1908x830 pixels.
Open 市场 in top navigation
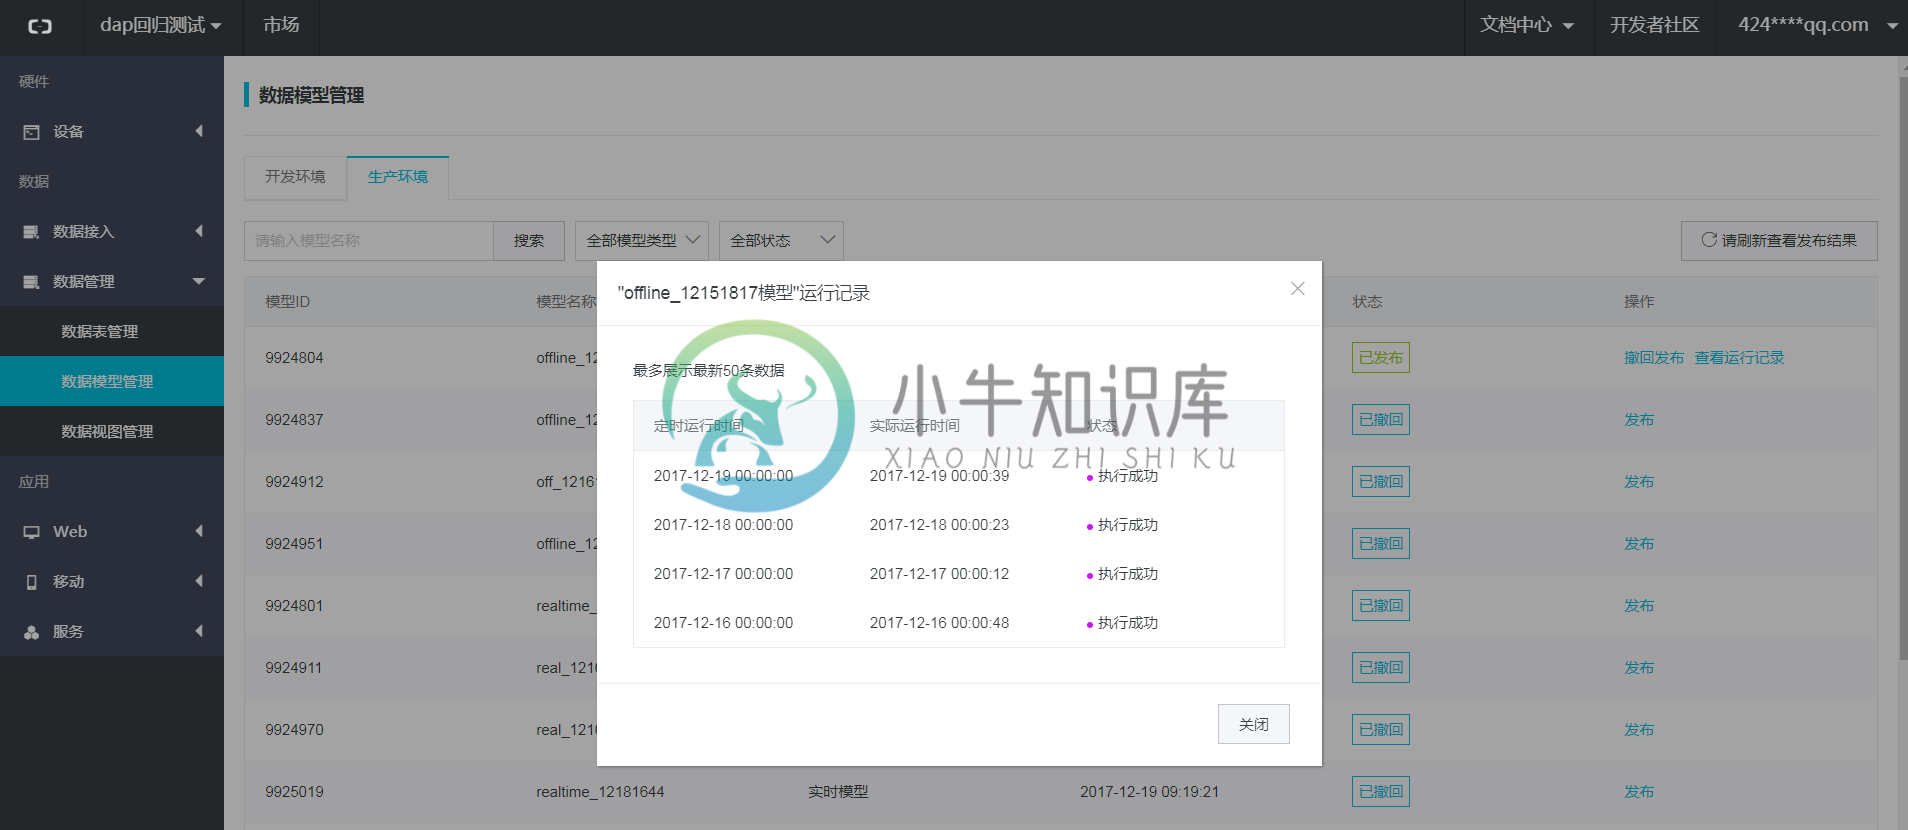click(281, 25)
